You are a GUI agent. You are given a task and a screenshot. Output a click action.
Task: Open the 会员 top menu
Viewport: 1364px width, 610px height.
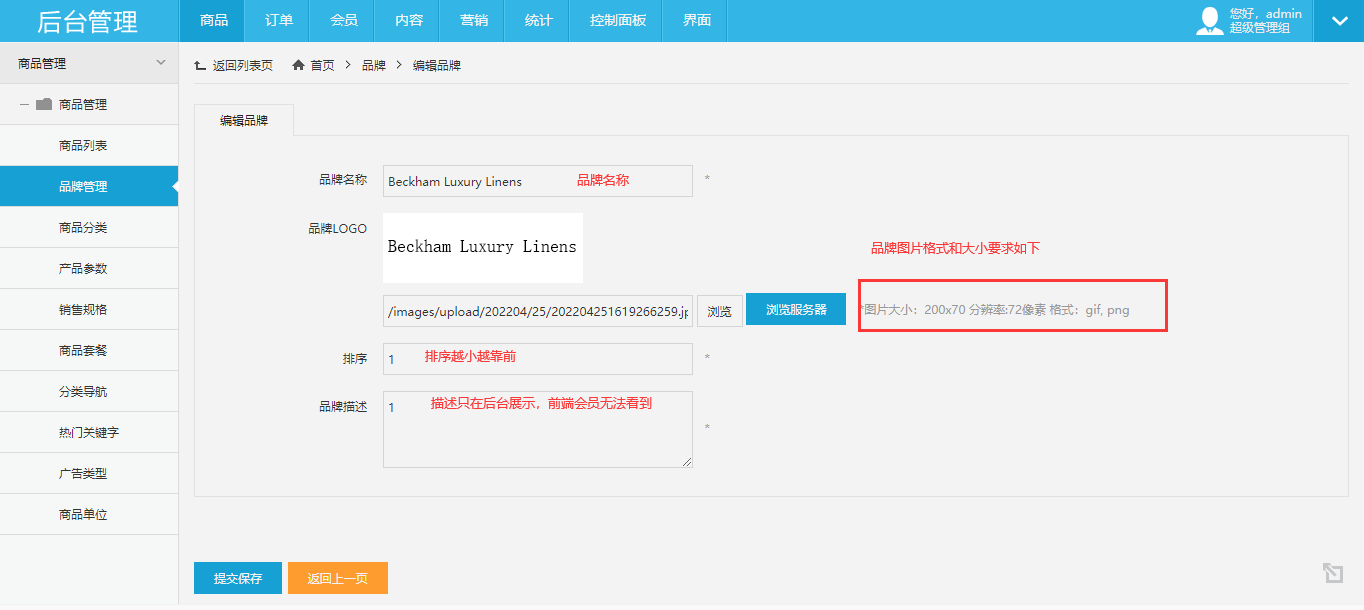[343, 21]
